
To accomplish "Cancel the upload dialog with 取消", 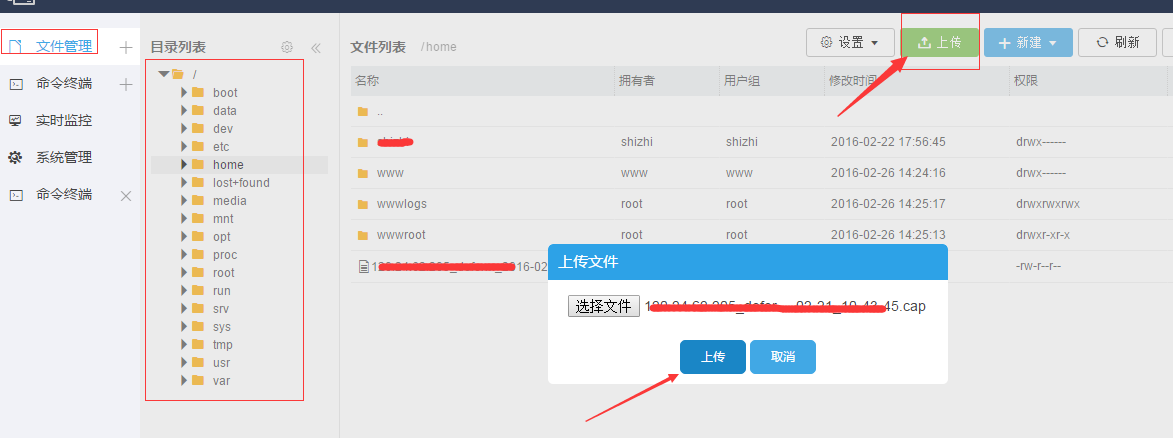I will tap(782, 357).
